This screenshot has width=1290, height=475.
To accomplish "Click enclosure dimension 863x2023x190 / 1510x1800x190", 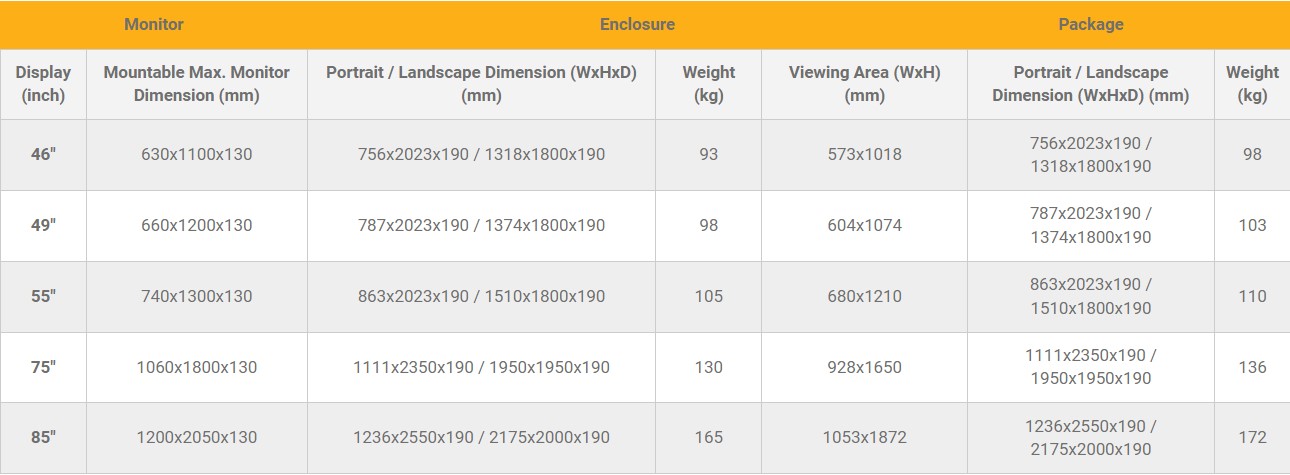I will [481, 297].
